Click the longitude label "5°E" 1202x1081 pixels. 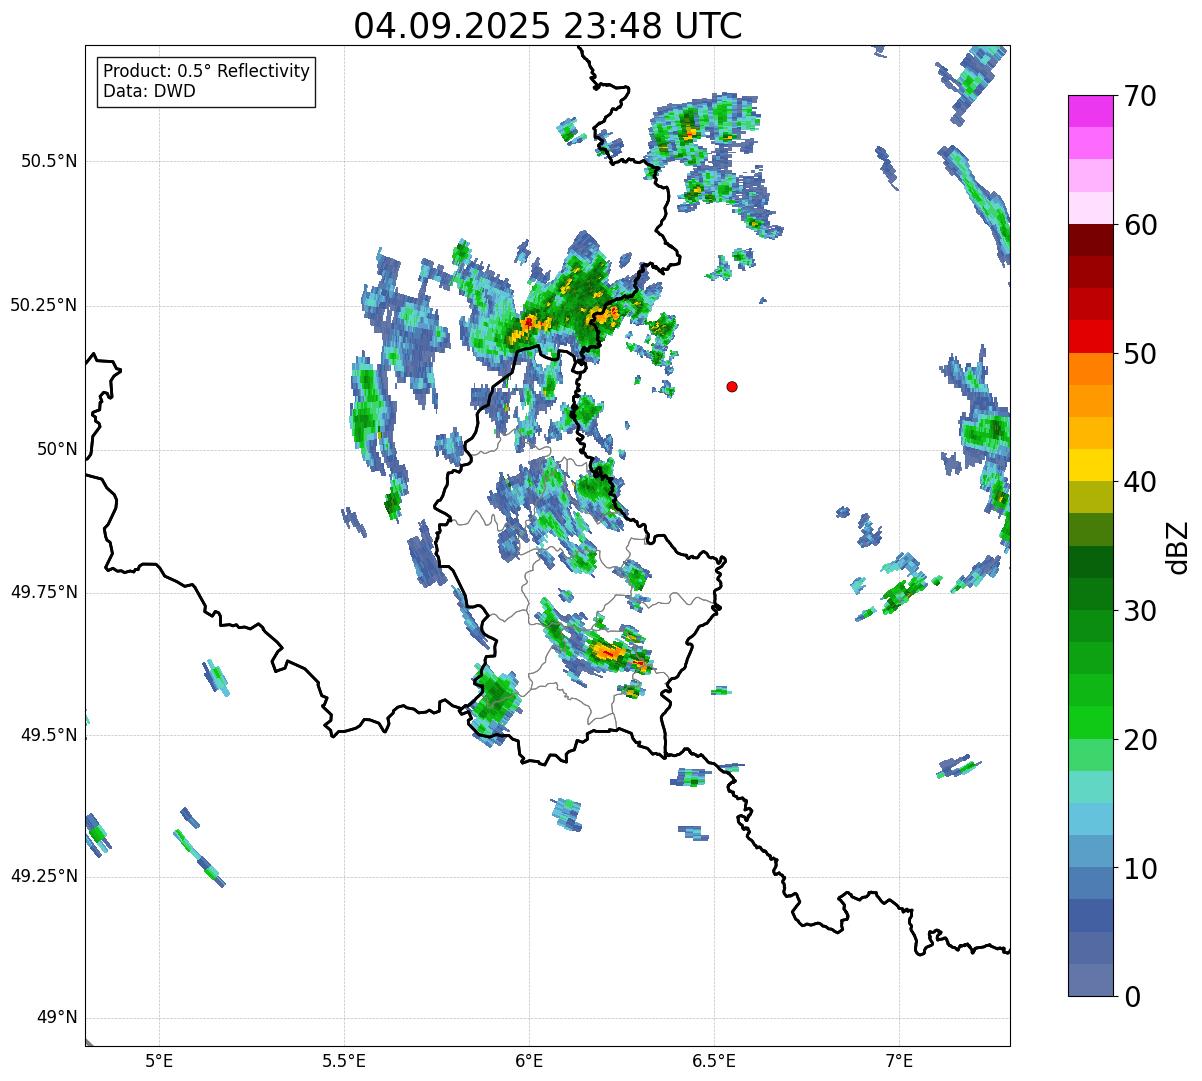click(159, 1061)
